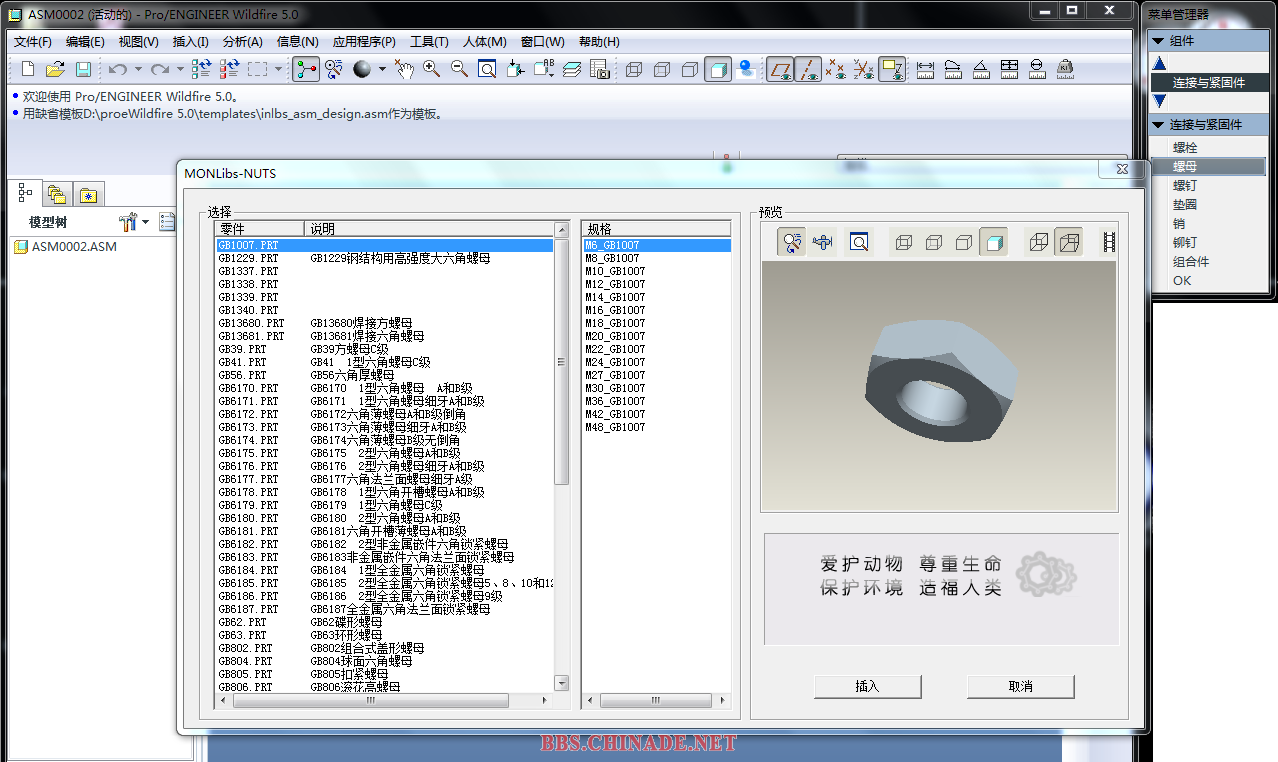Toggle shaded display mode in preview toolbar
The width and height of the screenshot is (1278, 762).
(x=993, y=242)
